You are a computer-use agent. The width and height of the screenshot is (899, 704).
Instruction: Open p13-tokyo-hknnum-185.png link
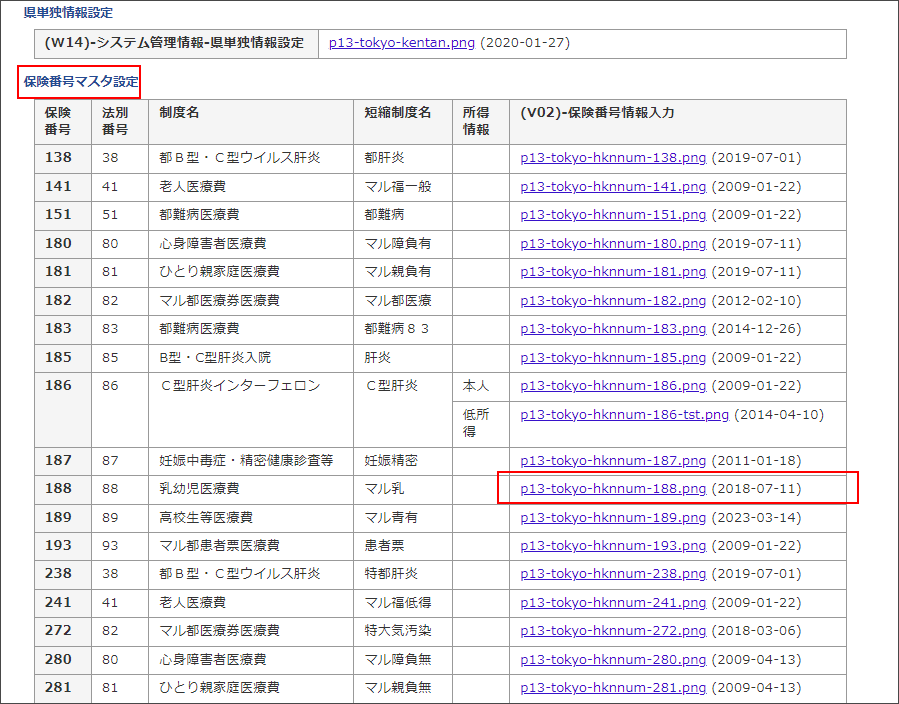613,358
